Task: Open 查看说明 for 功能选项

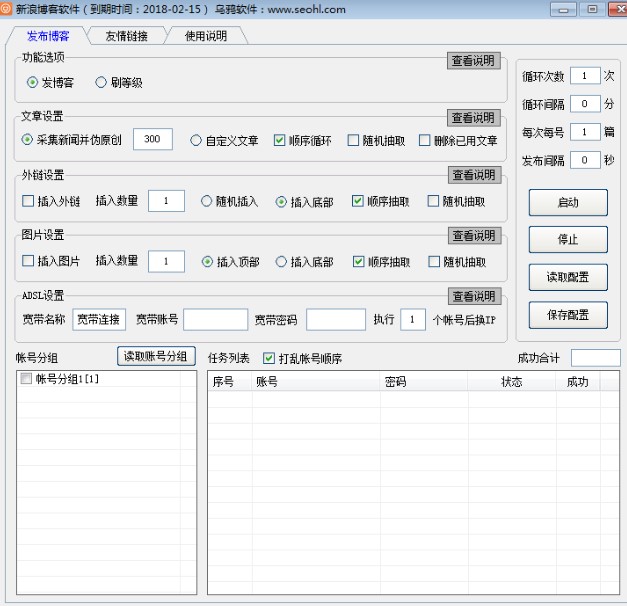Action: coord(472,61)
